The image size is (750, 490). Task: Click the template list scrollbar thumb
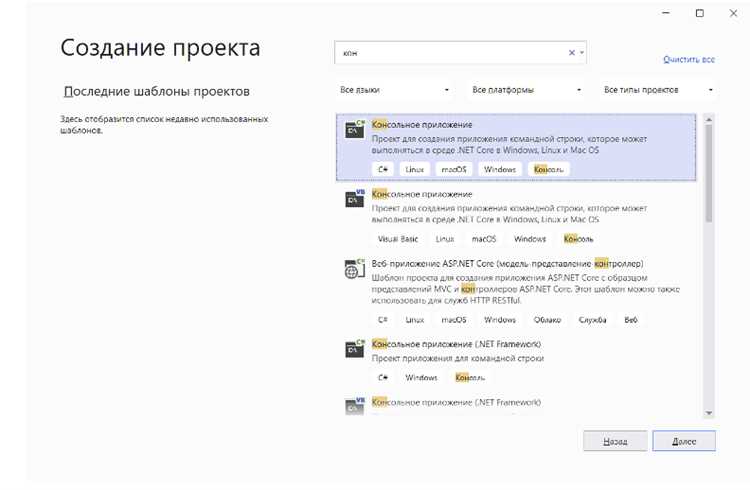click(x=709, y=173)
